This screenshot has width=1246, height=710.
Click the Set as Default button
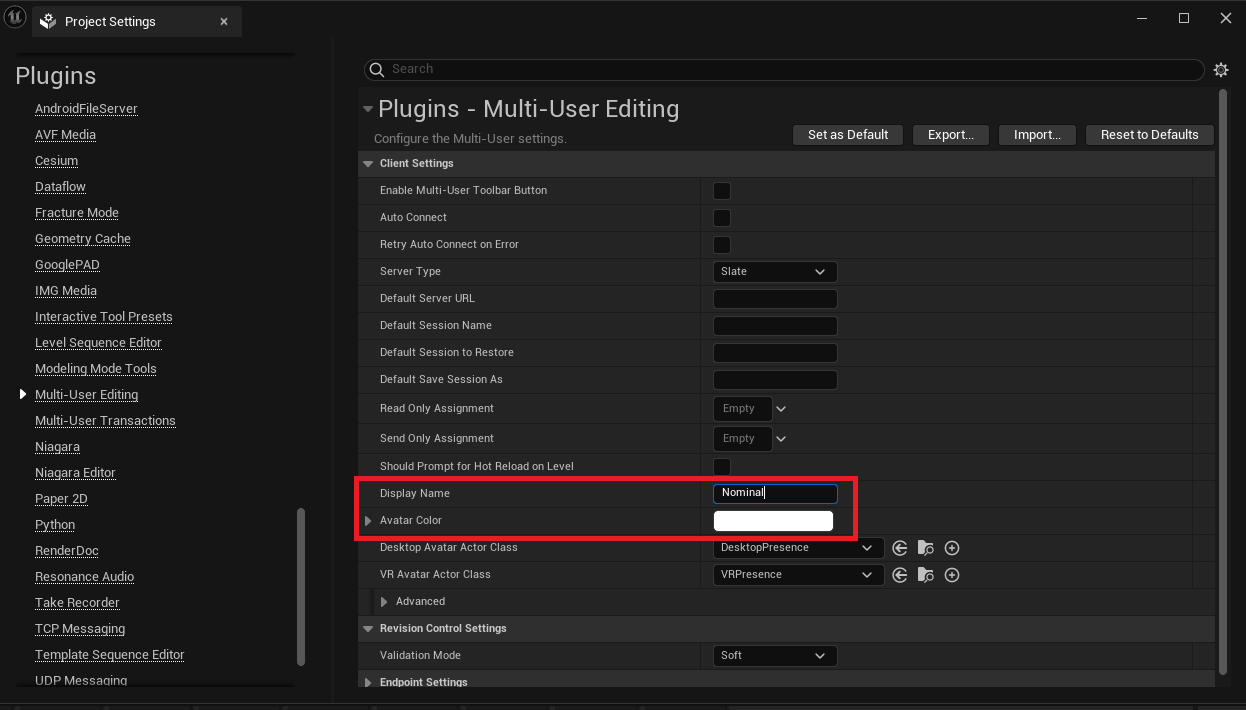coord(847,134)
